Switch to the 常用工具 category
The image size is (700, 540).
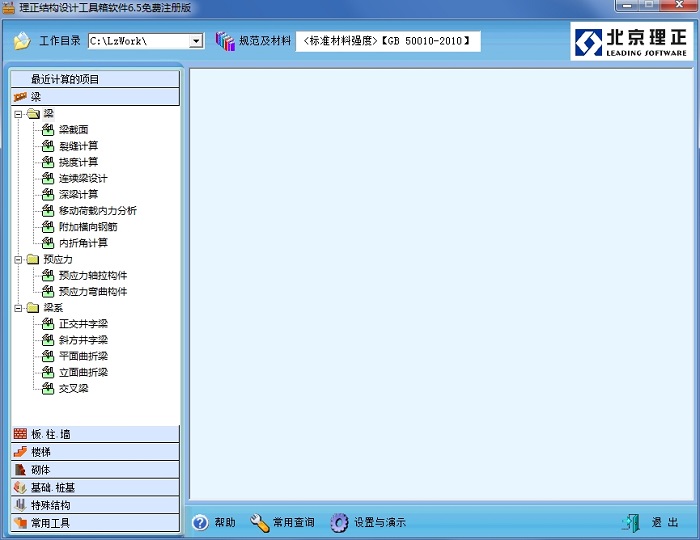tap(95, 523)
